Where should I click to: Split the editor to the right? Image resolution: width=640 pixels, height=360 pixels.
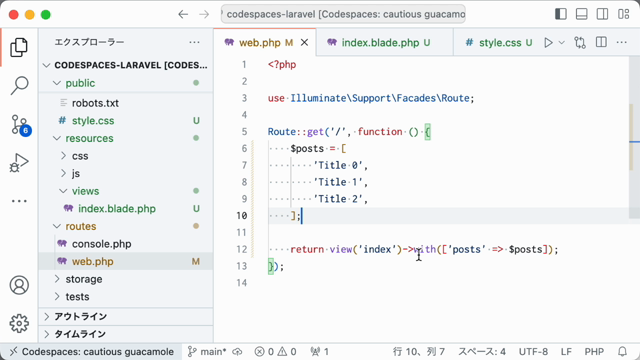(x=601, y=42)
